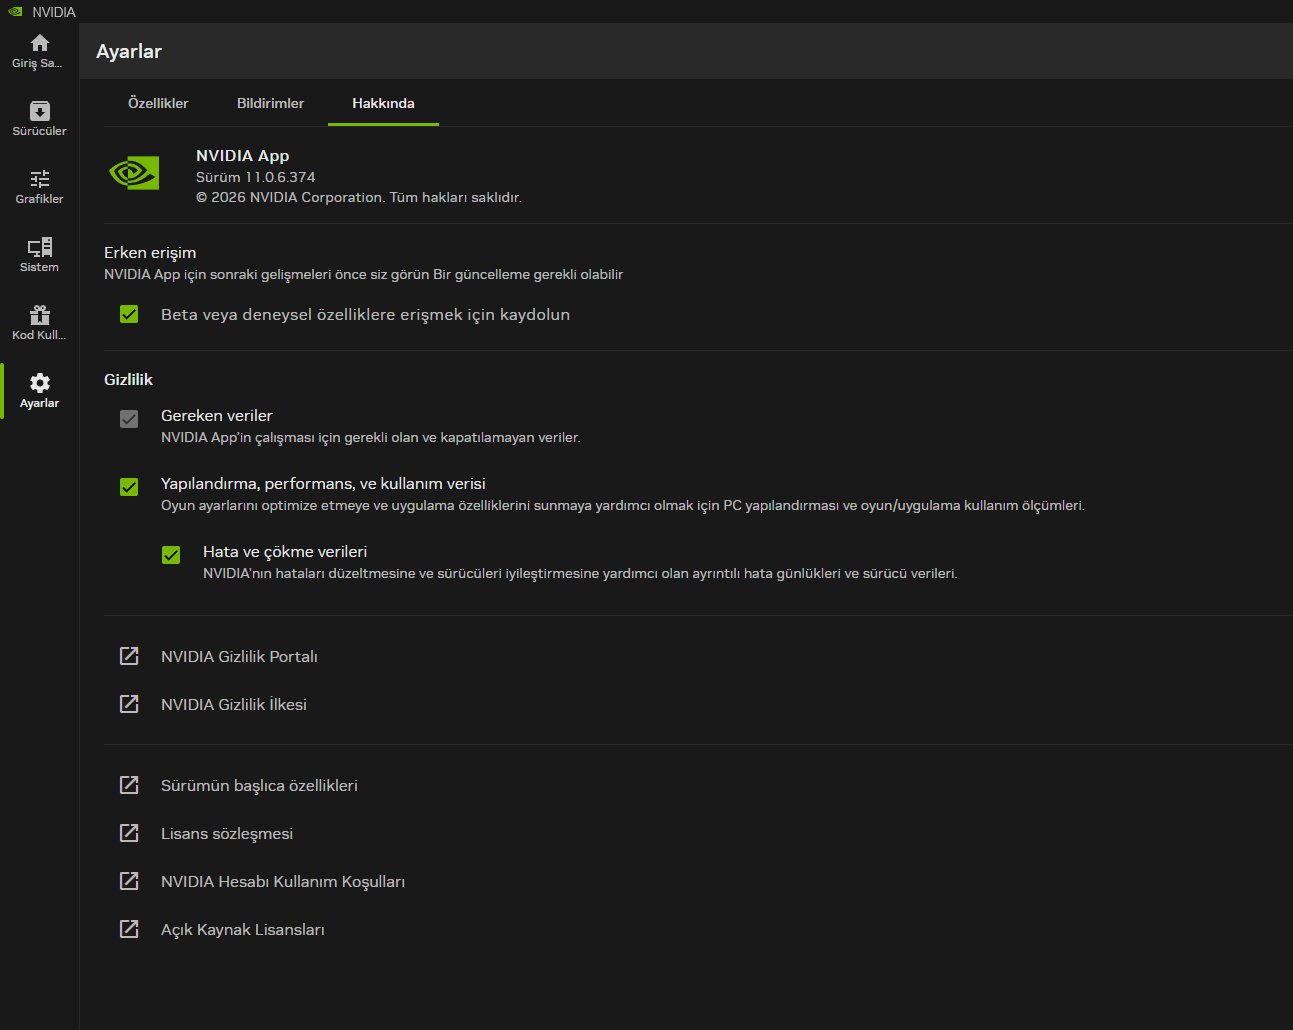Switch to the Bildirimler tab
This screenshot has width=1293, height=1030.
[270, 103]
